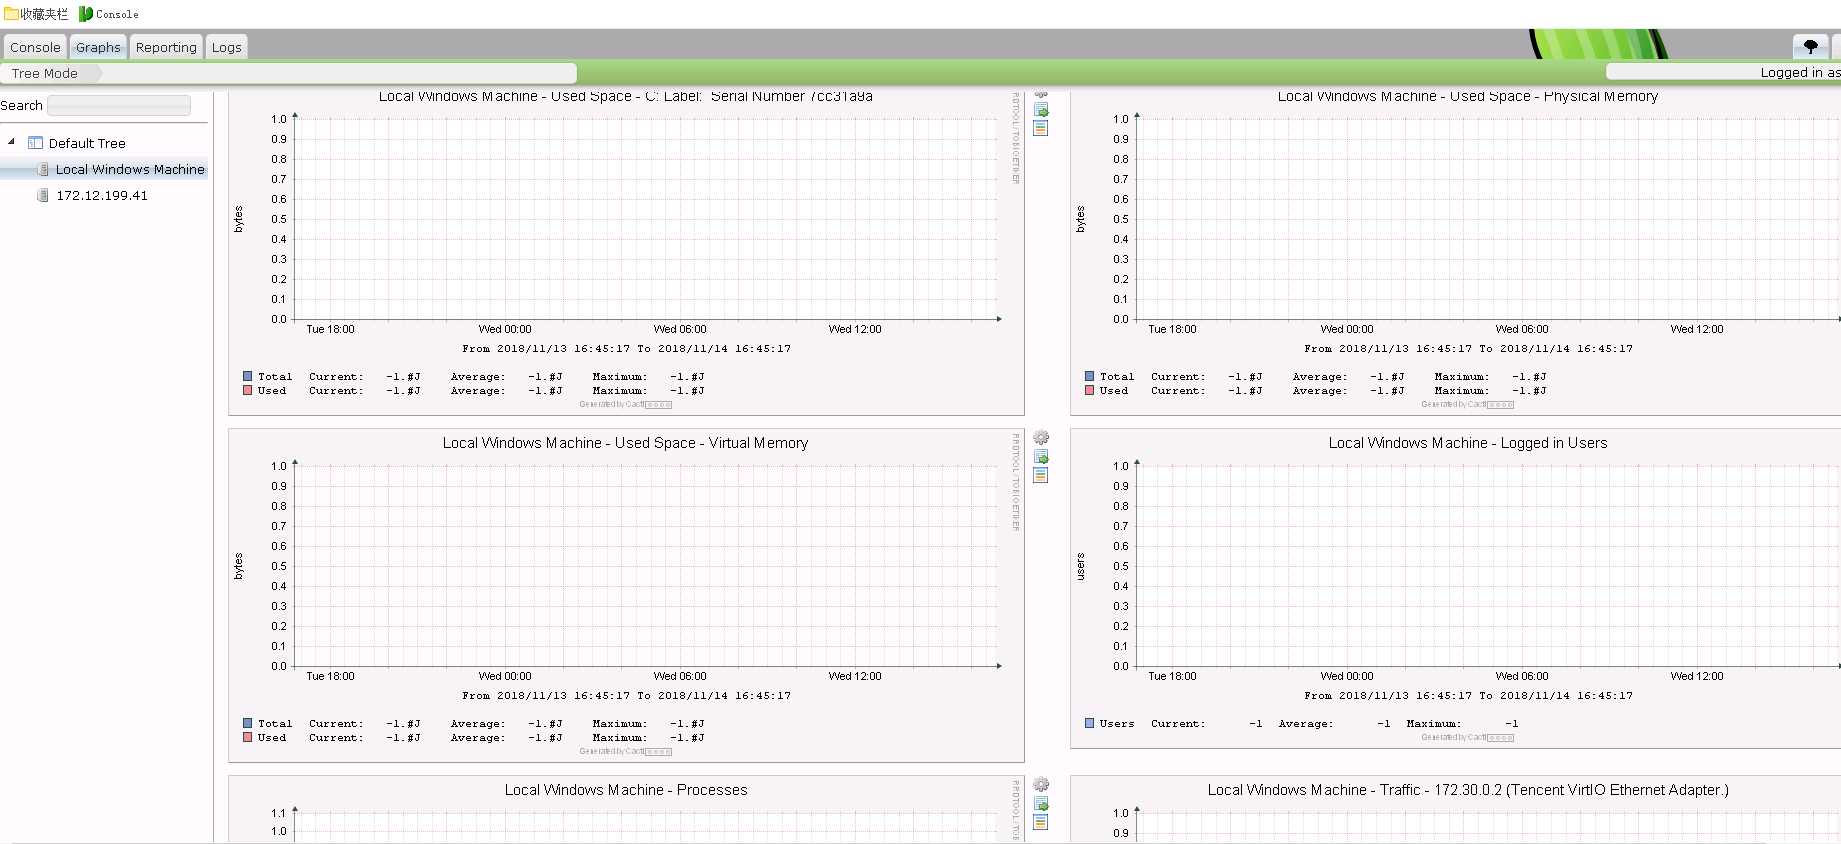Click the Default Tree icon

(35, 143)
